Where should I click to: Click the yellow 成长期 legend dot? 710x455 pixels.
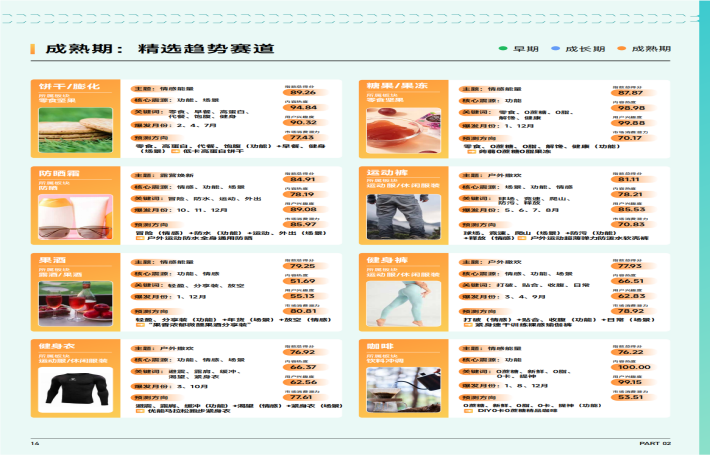[557, 48]
